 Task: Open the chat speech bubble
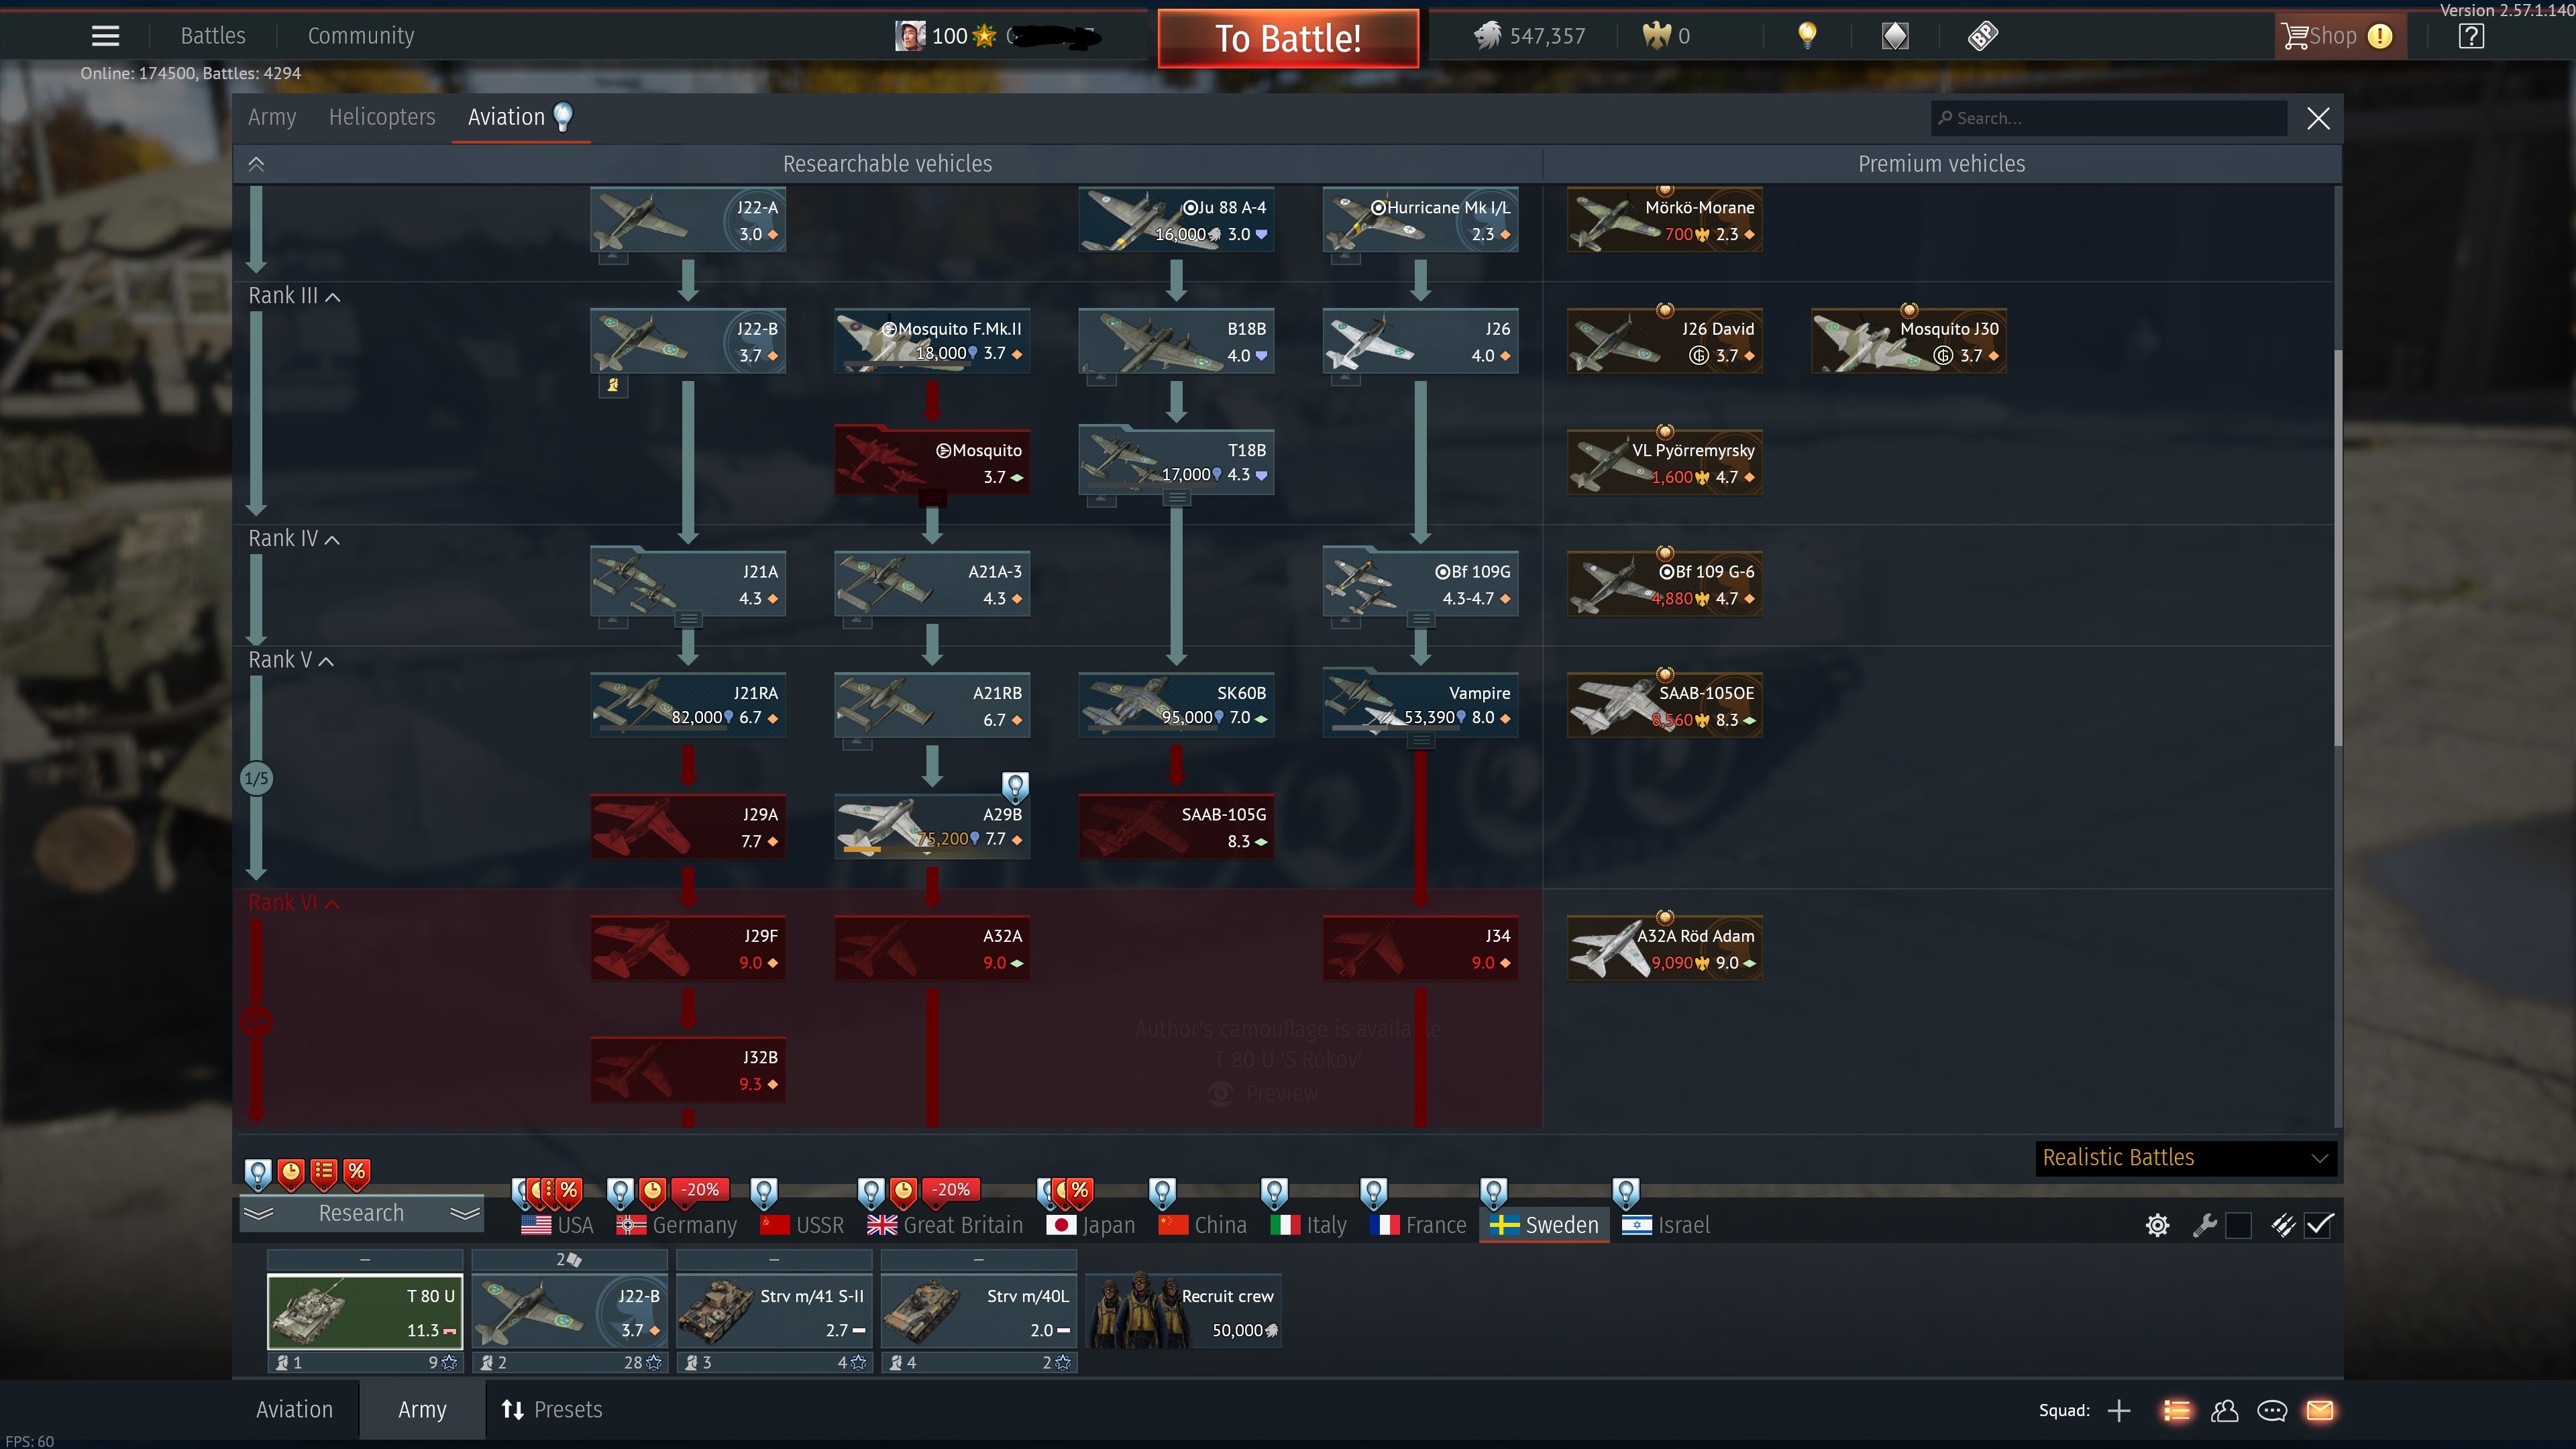tap(2272, 1410)
